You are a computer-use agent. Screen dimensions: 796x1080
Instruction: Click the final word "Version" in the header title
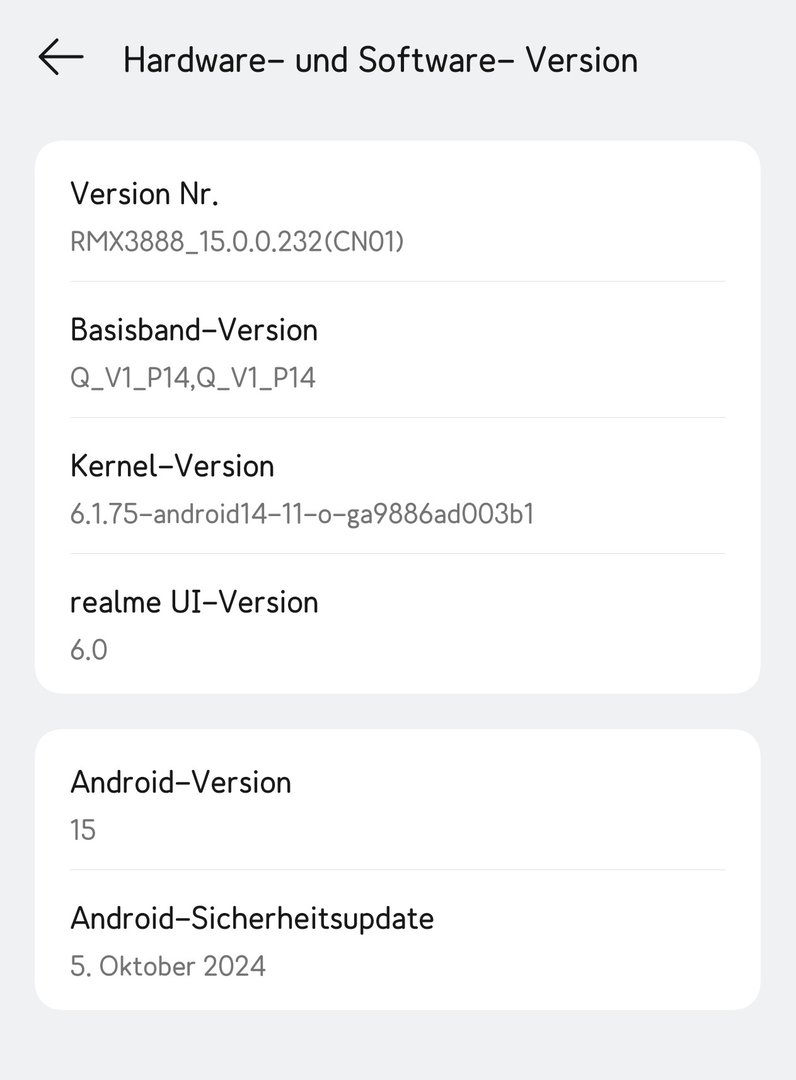[581, 60]
